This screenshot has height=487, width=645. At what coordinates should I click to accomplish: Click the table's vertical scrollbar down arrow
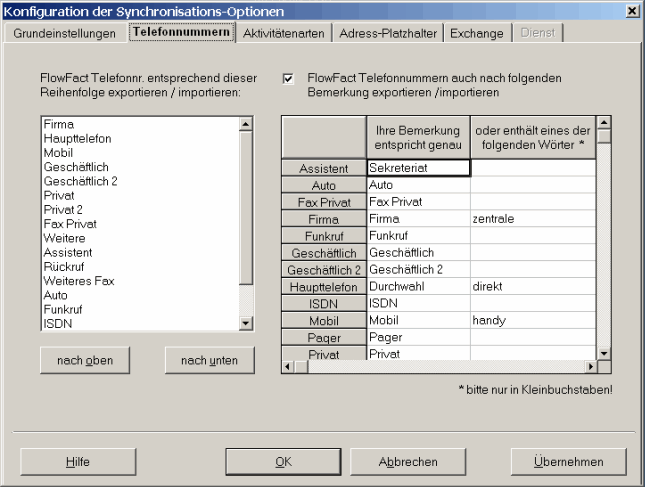pyautogui.click(x=604, y=353)
